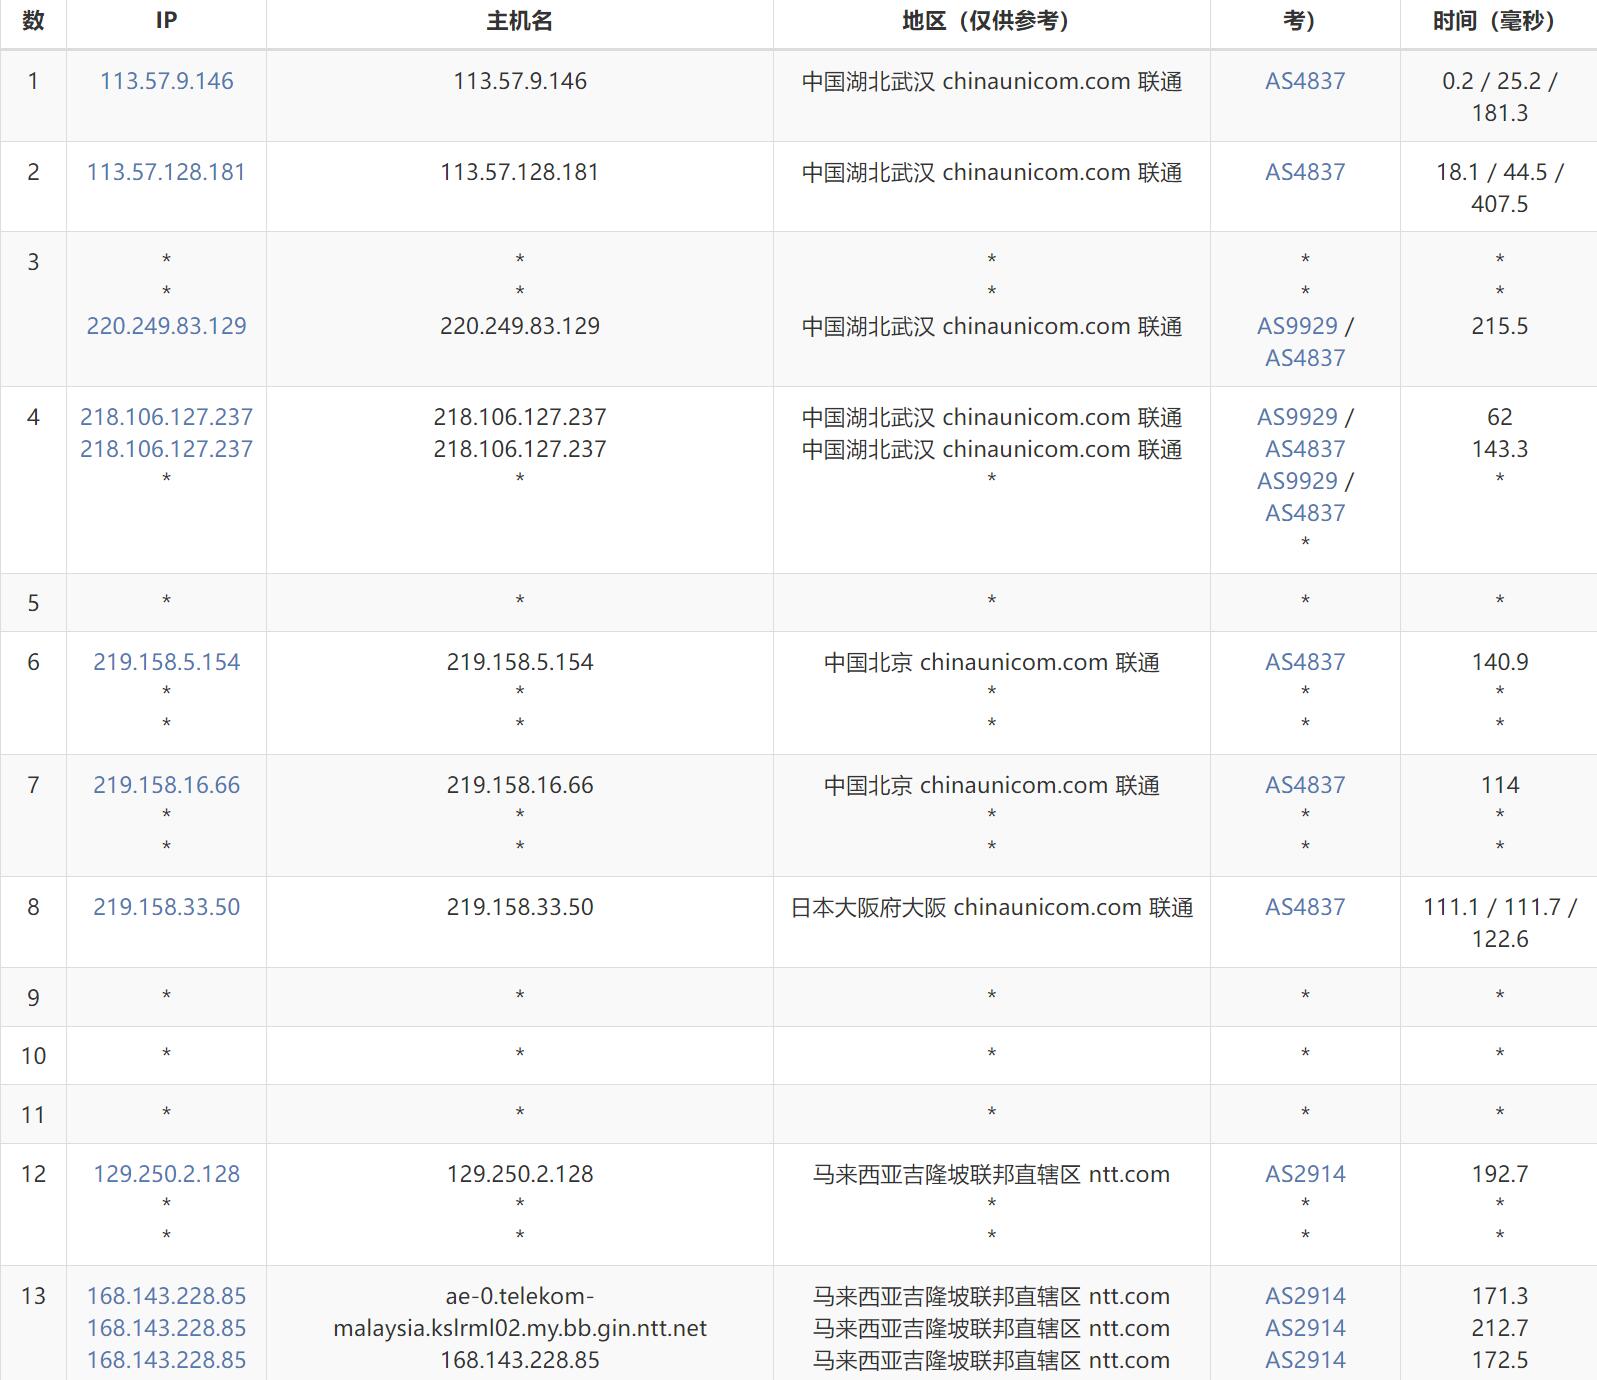Screen dimensions: 1597x1380
Task: Select time value 212.7
Action: (x=1499, y=1328)
